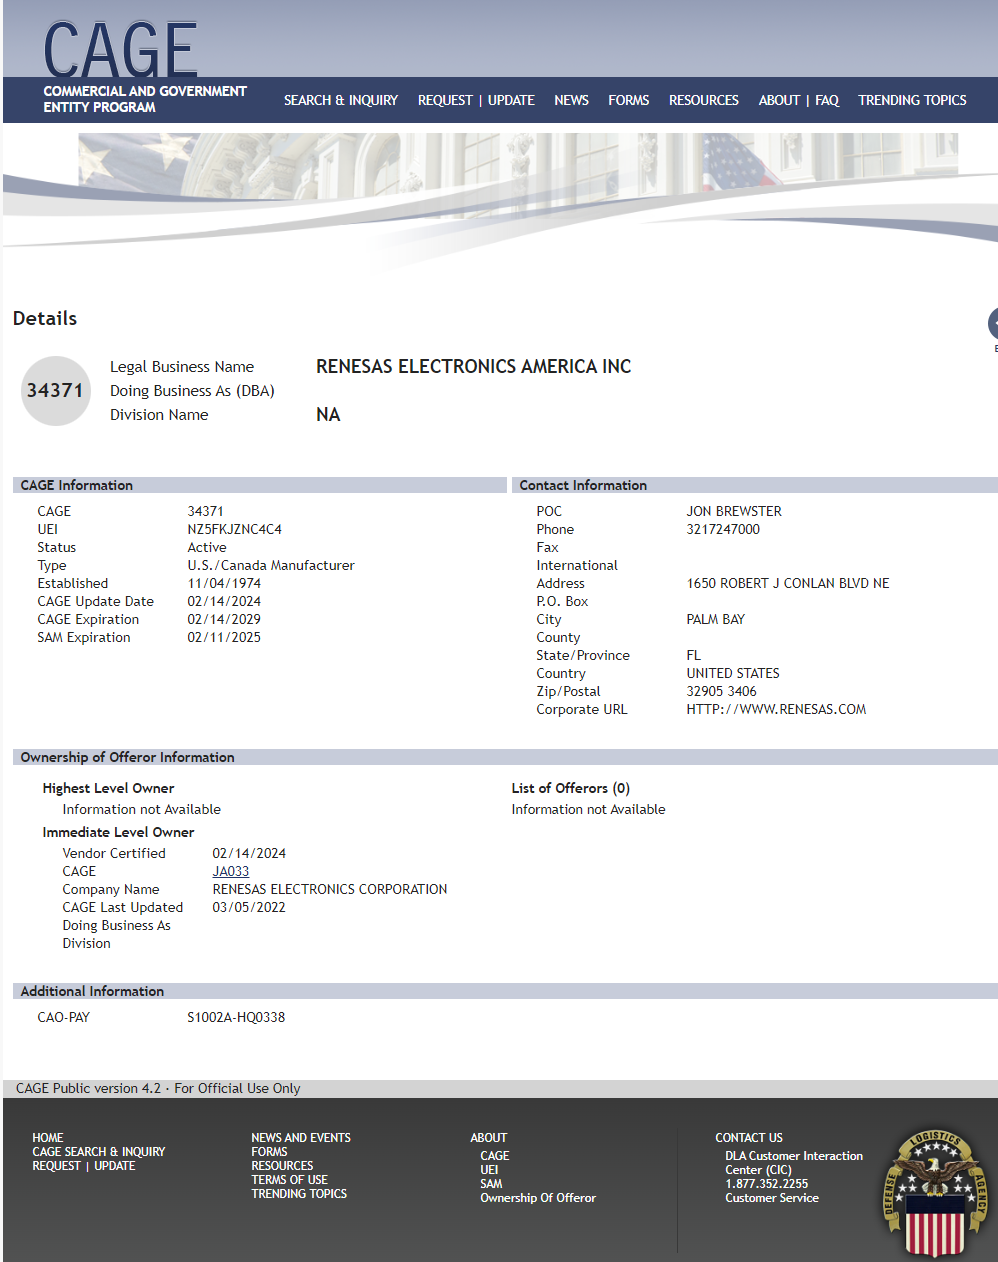Open News and Events in the footer
This screenshot has height=1262, width=998.
point(301,1138)
